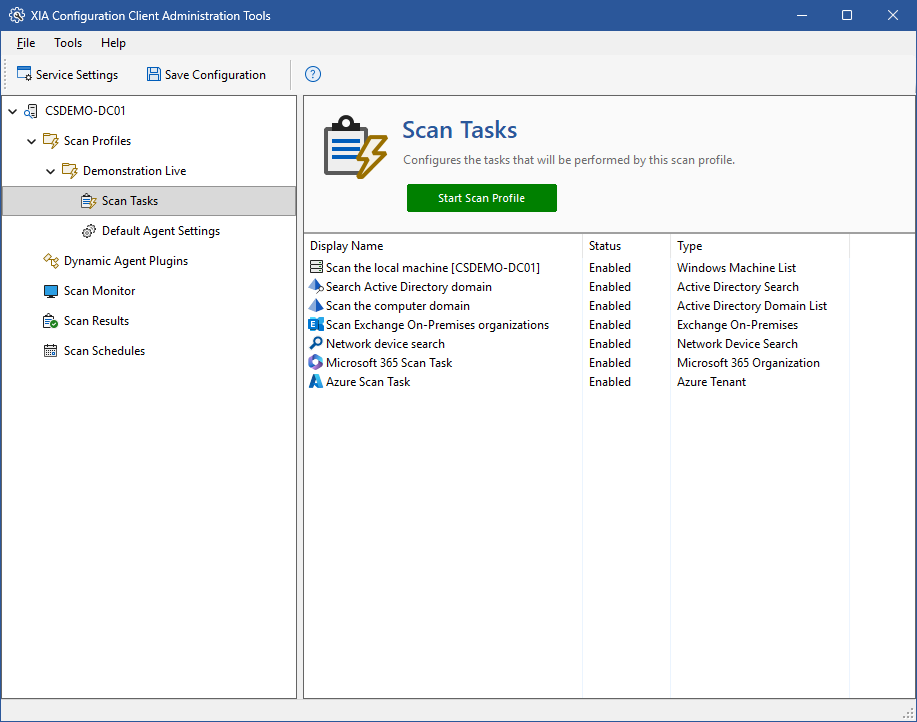This screenshot has height=722, width=917.
Task: Click Enabled status of Azure Scan Task
Action: pos(610,382)
